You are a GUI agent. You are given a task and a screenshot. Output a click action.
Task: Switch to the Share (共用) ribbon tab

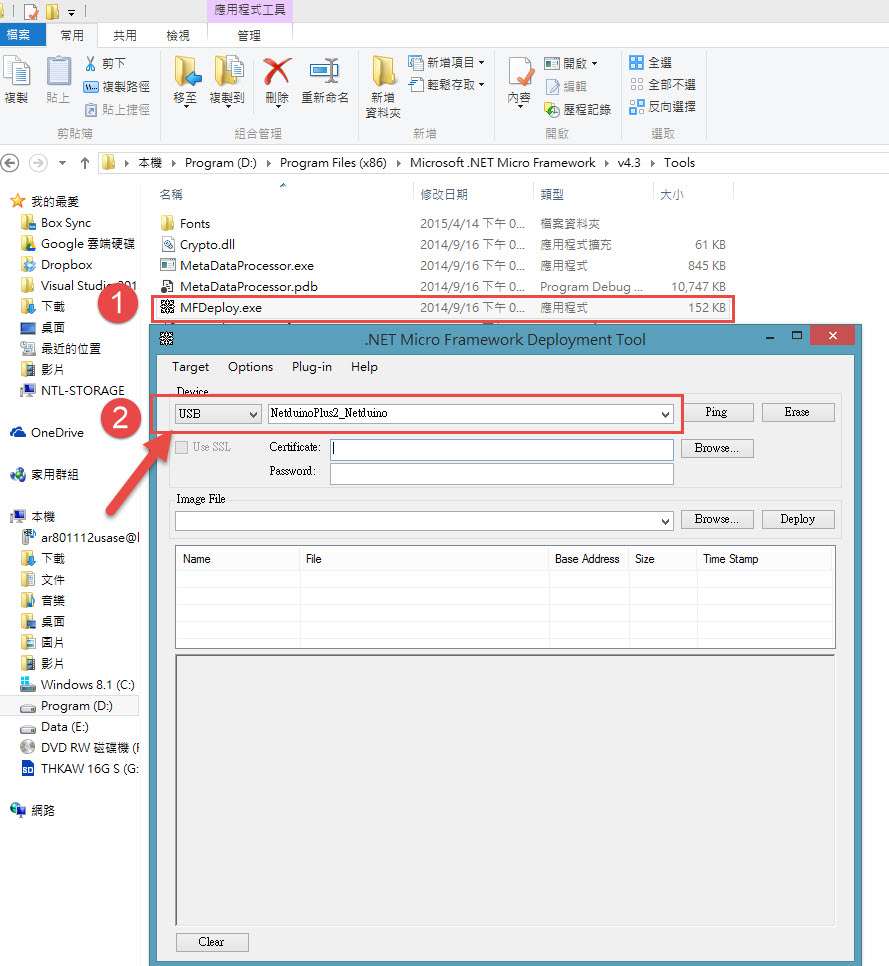click(x=125, y=36)
